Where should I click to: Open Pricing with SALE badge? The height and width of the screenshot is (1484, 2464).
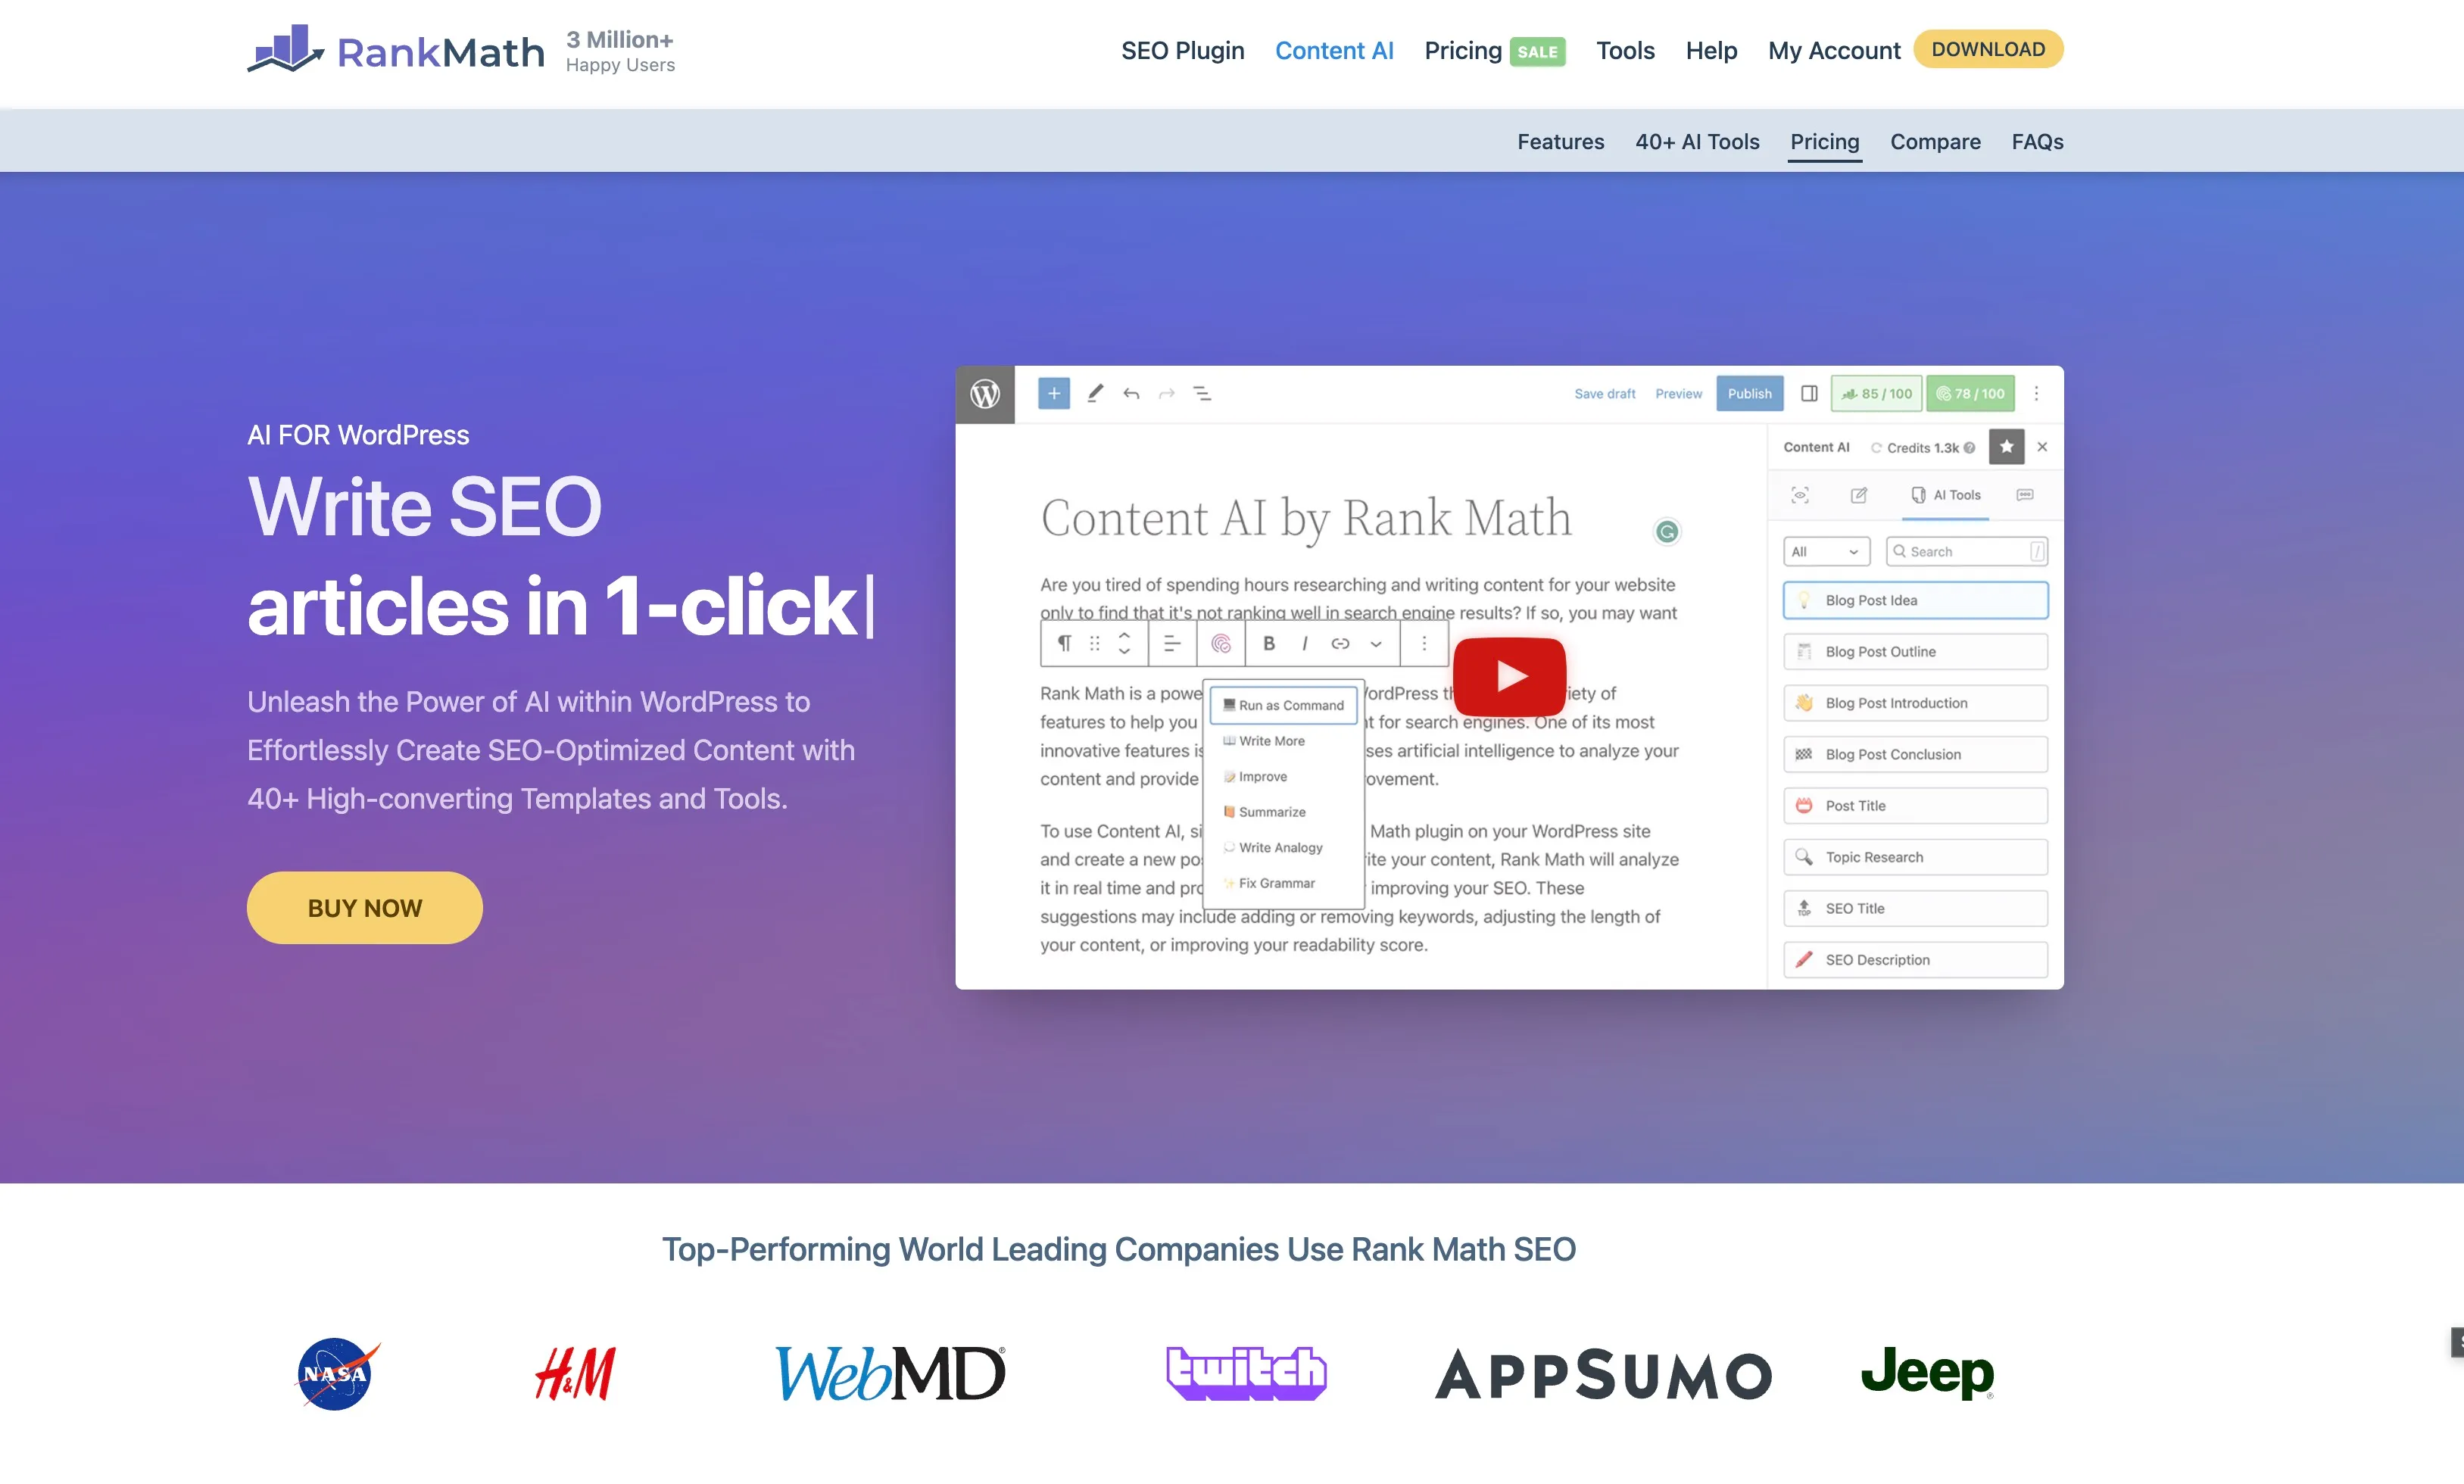coord(1493,50)
